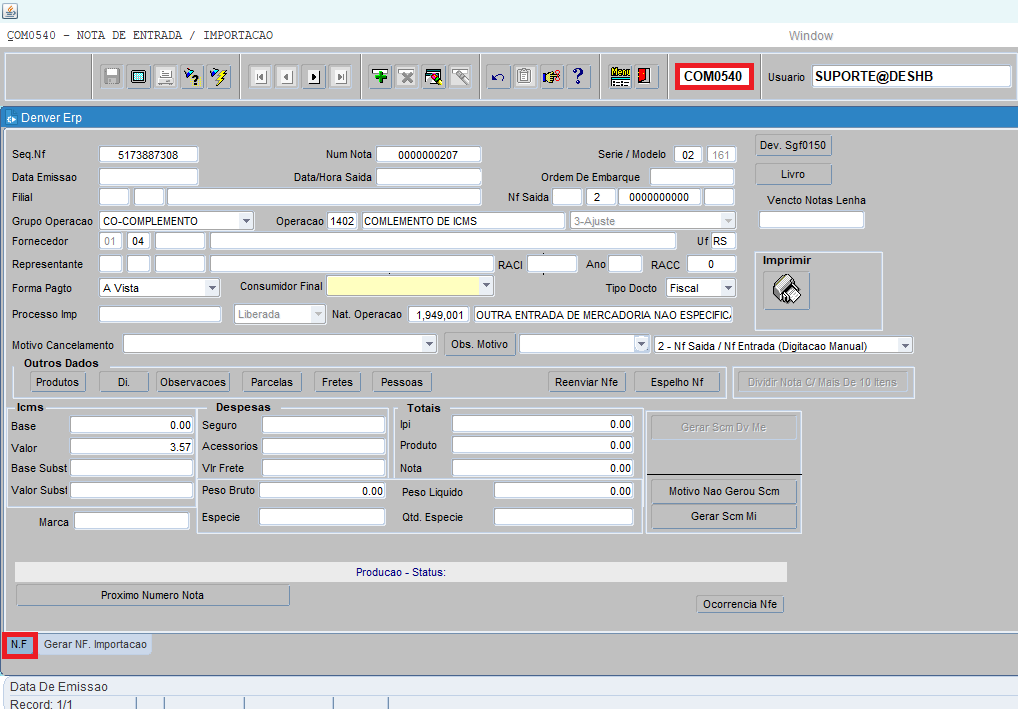The image size is (1018, 709).
Task: Open the Window menu
Action: click(811, 36)
